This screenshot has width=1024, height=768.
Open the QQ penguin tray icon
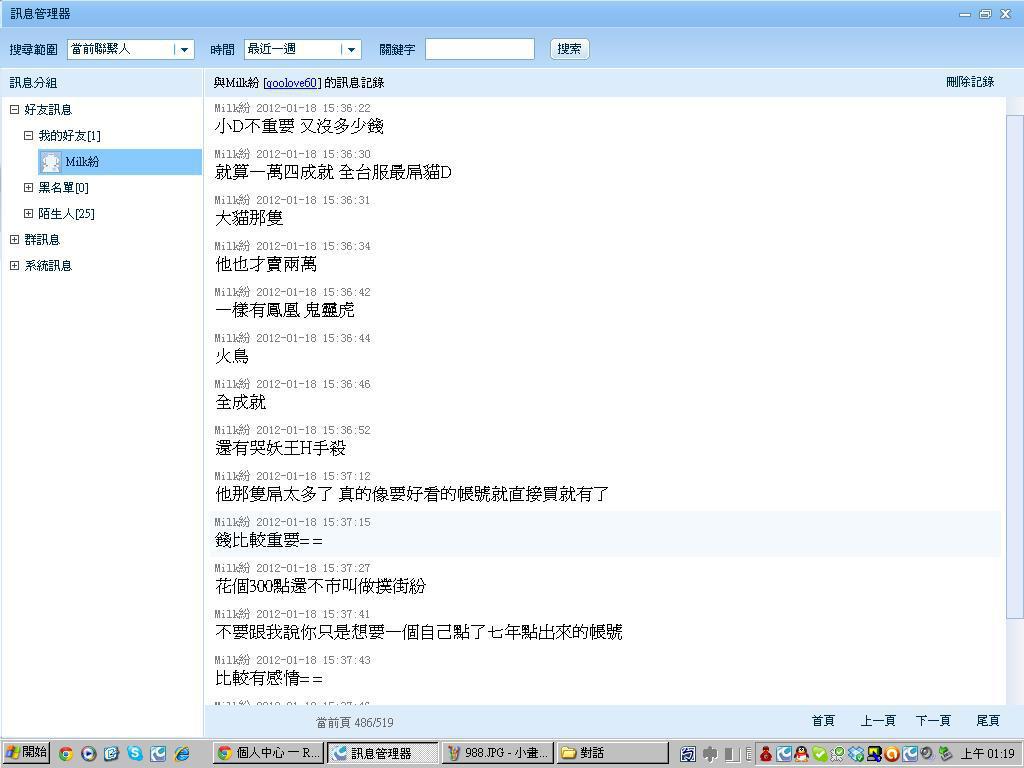802,754
